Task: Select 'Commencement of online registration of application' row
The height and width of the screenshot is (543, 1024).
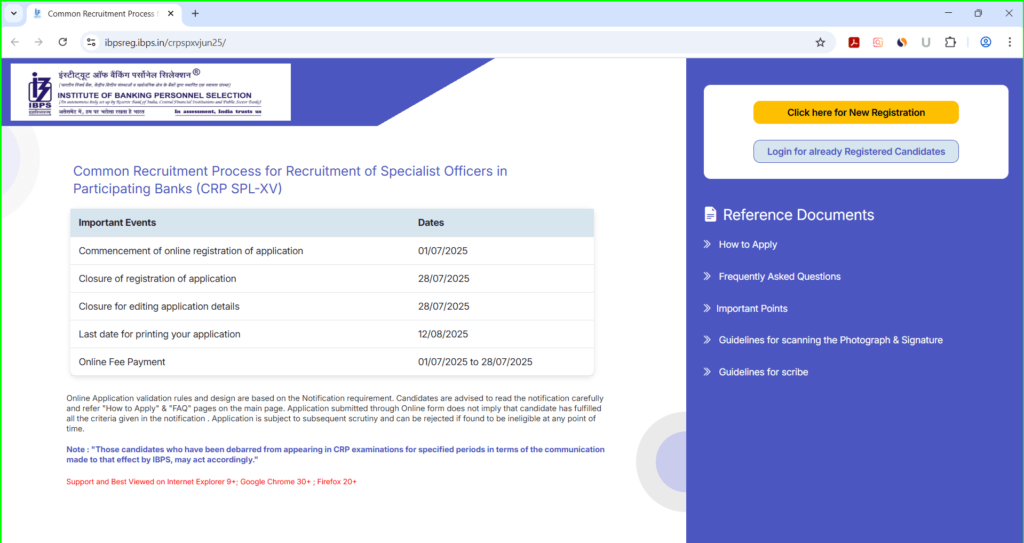Action: tap(332, 251)
